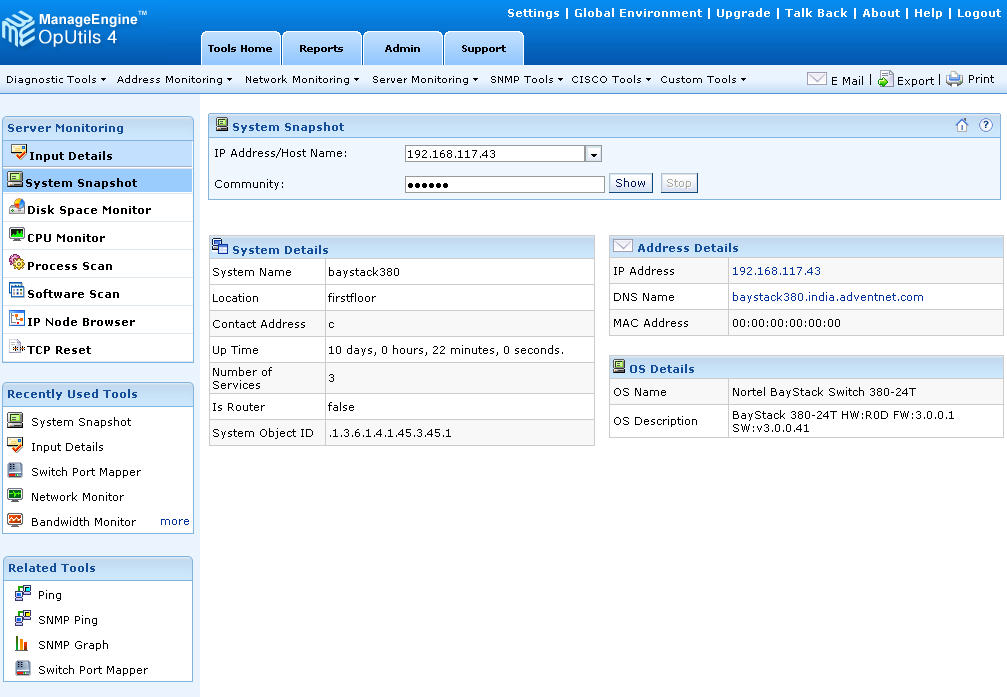Select Process Scan in the sidebar
Screen dimensions: 1007x697
point(70,266)
